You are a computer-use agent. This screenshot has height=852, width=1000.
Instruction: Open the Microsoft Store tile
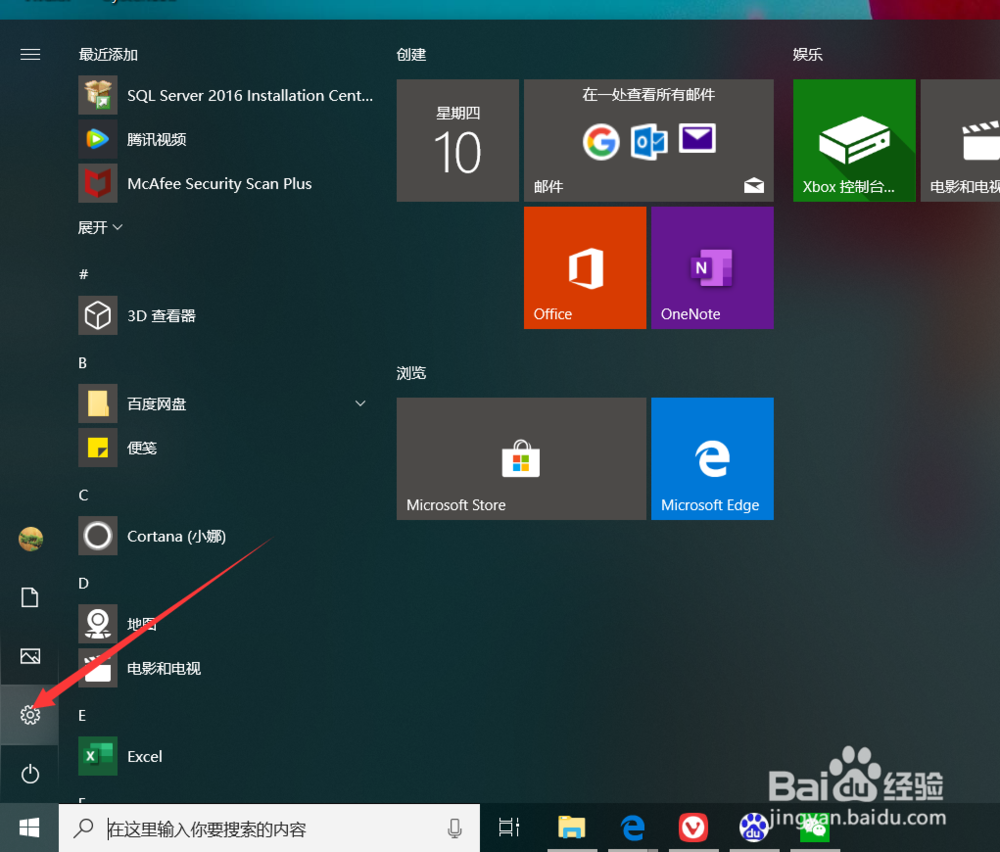click(x=521, y=459)
